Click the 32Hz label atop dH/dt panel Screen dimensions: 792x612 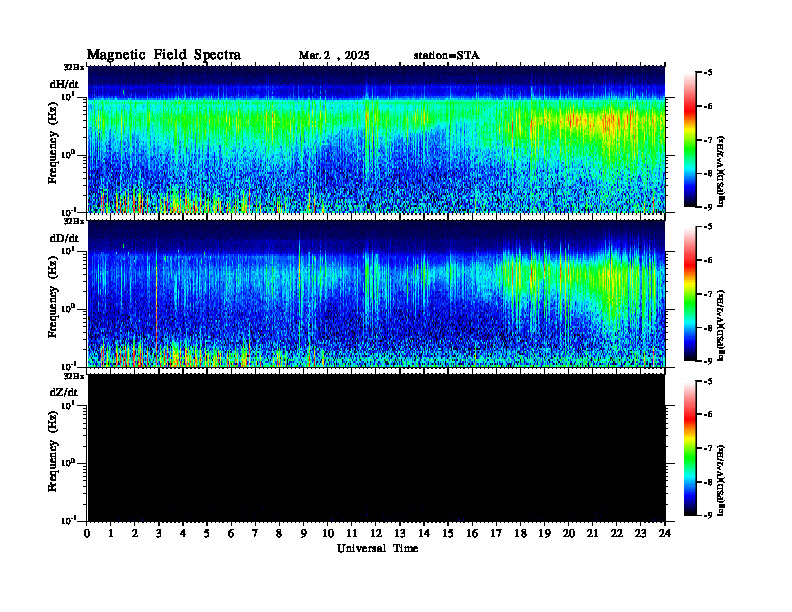(x=74, y=67)
